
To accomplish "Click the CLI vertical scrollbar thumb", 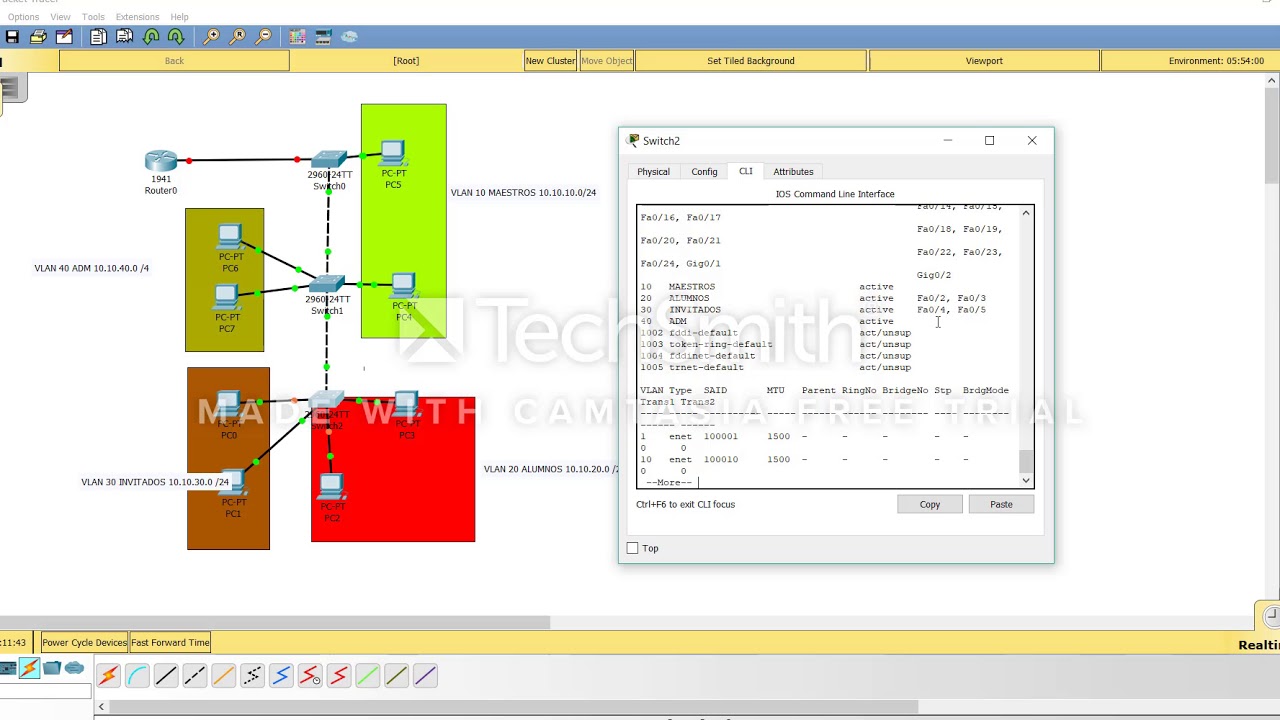I will pos(1025,461).
